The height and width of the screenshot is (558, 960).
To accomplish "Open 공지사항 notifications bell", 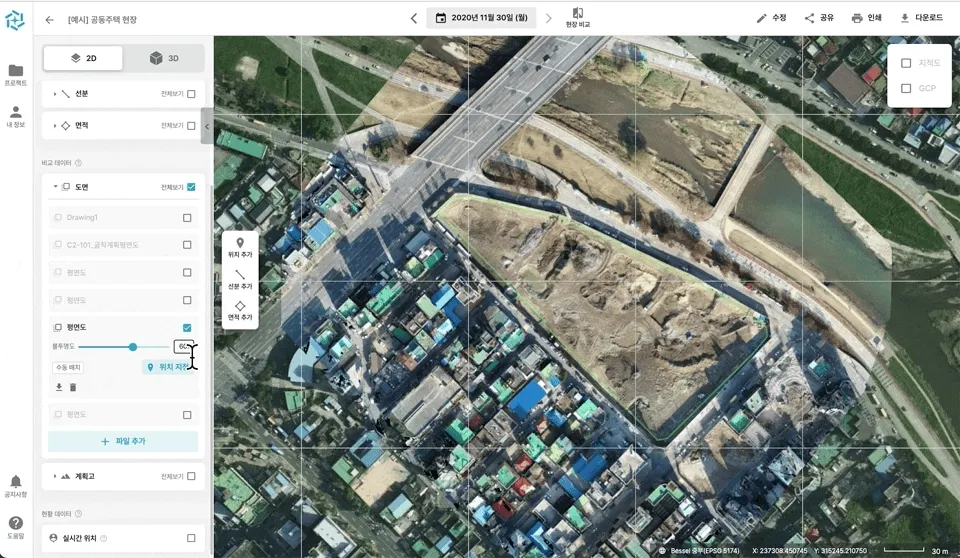I will pos(16,486).
